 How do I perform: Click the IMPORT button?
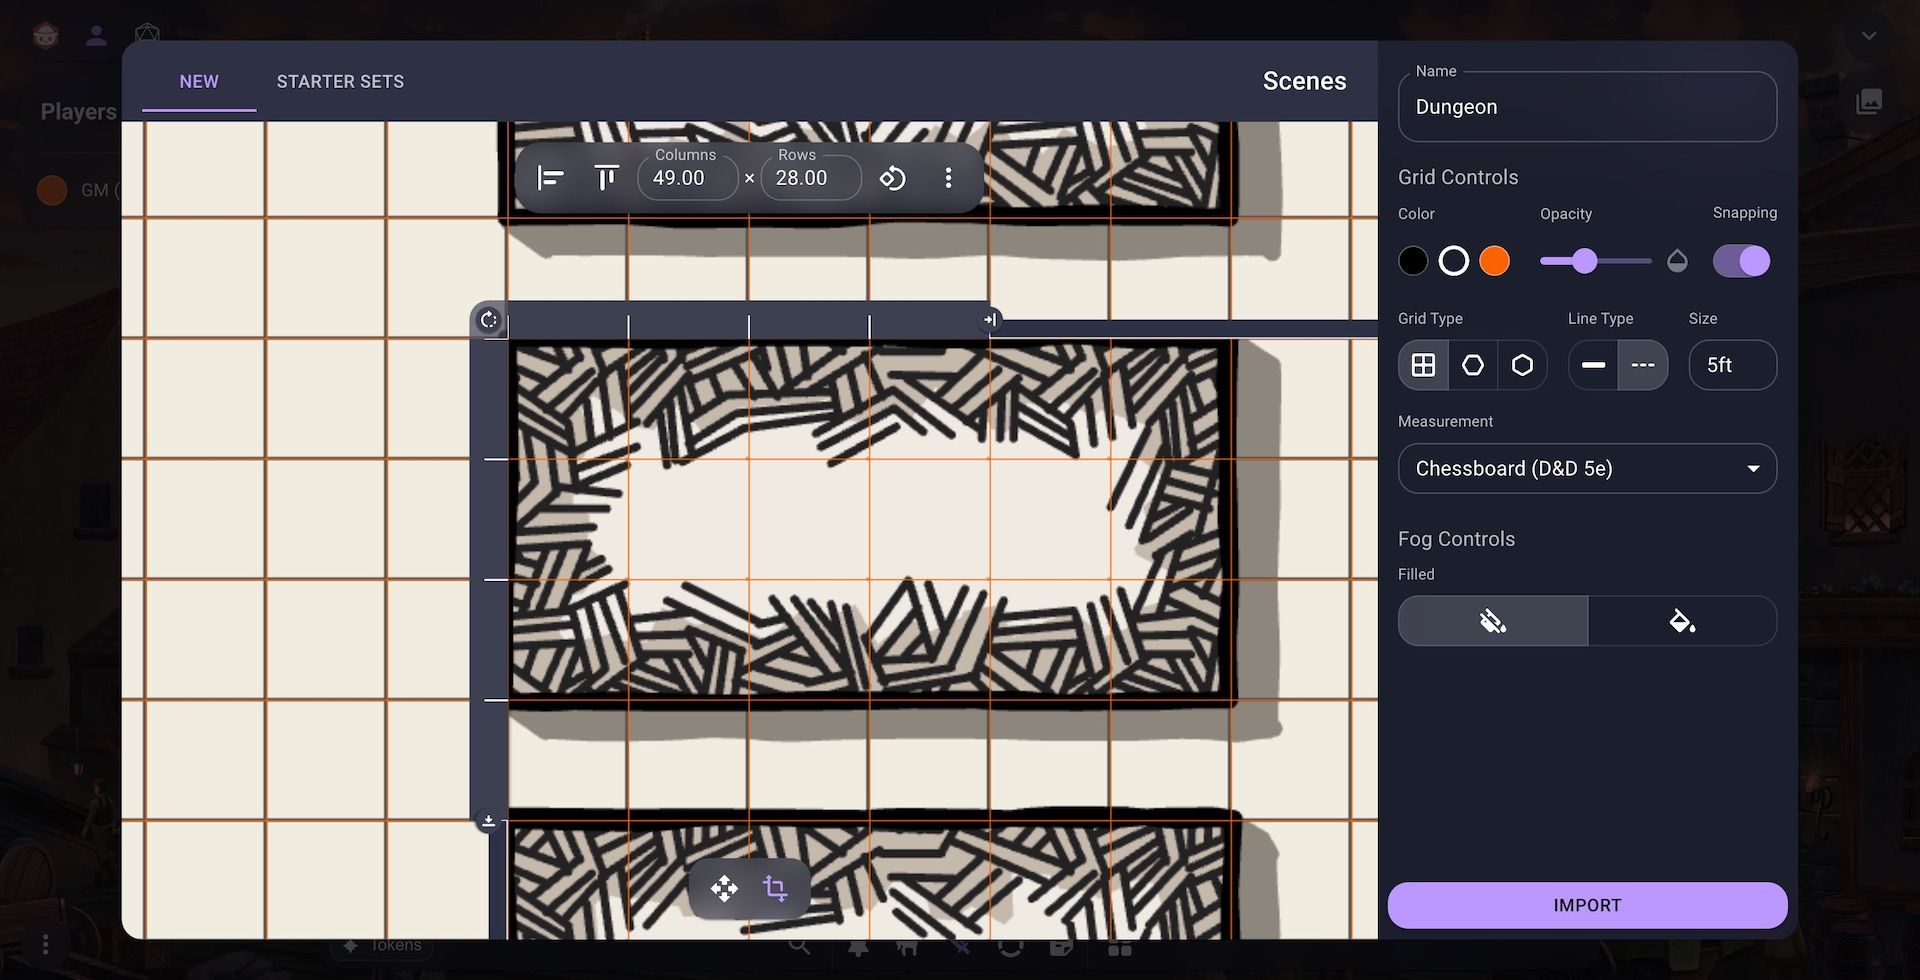click(1587, 905)
